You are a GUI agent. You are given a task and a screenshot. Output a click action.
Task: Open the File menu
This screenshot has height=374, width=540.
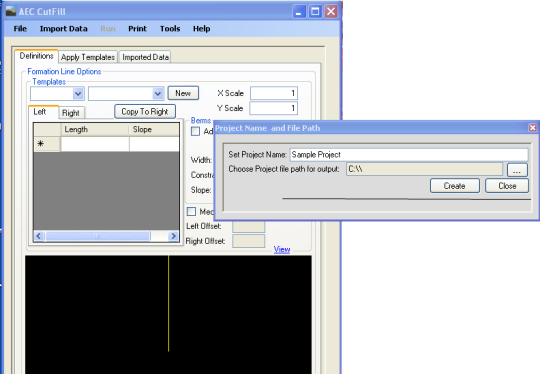tap(20, 29)
